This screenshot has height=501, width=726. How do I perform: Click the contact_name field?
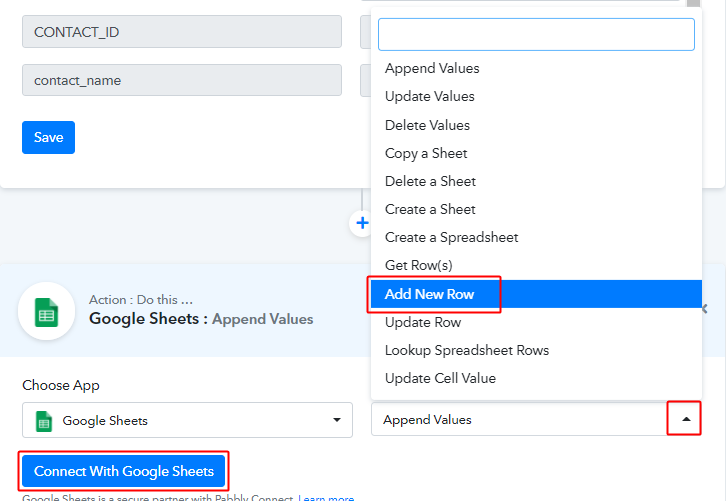[x=182, y=80]
